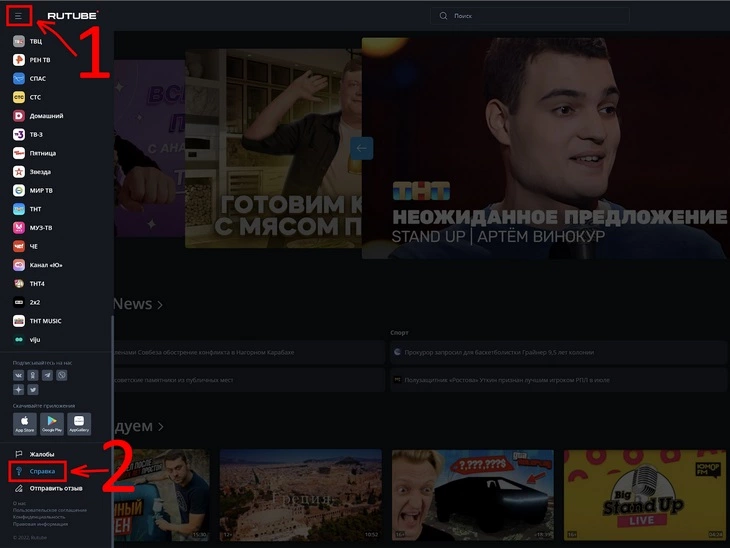
Task: Open the О нас link
Action: 20,503
